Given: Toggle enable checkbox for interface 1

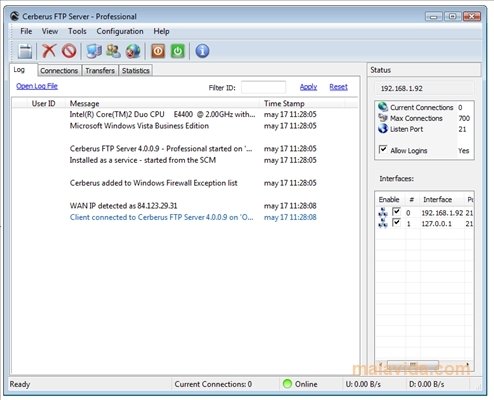Looking at the screenshot, I should pos(396,222).
